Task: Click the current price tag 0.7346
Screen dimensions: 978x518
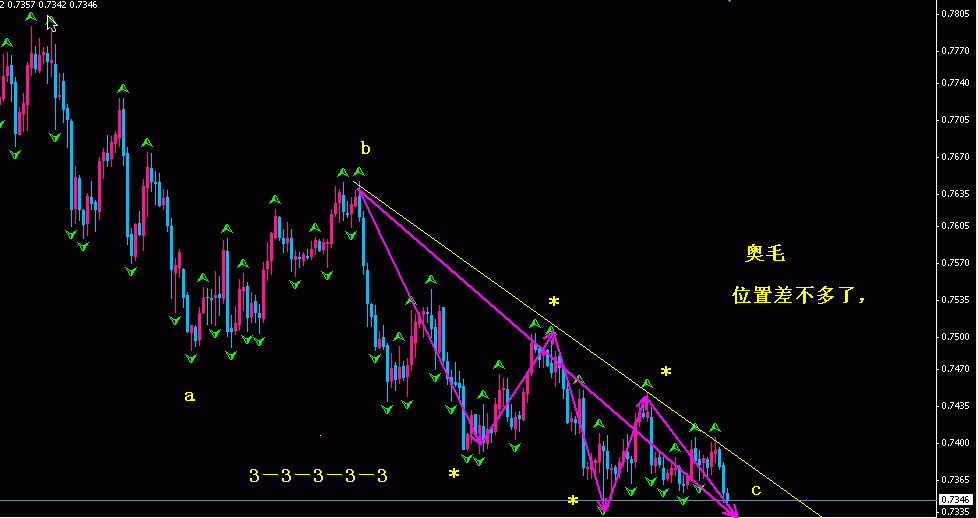Action: [956, 500]
